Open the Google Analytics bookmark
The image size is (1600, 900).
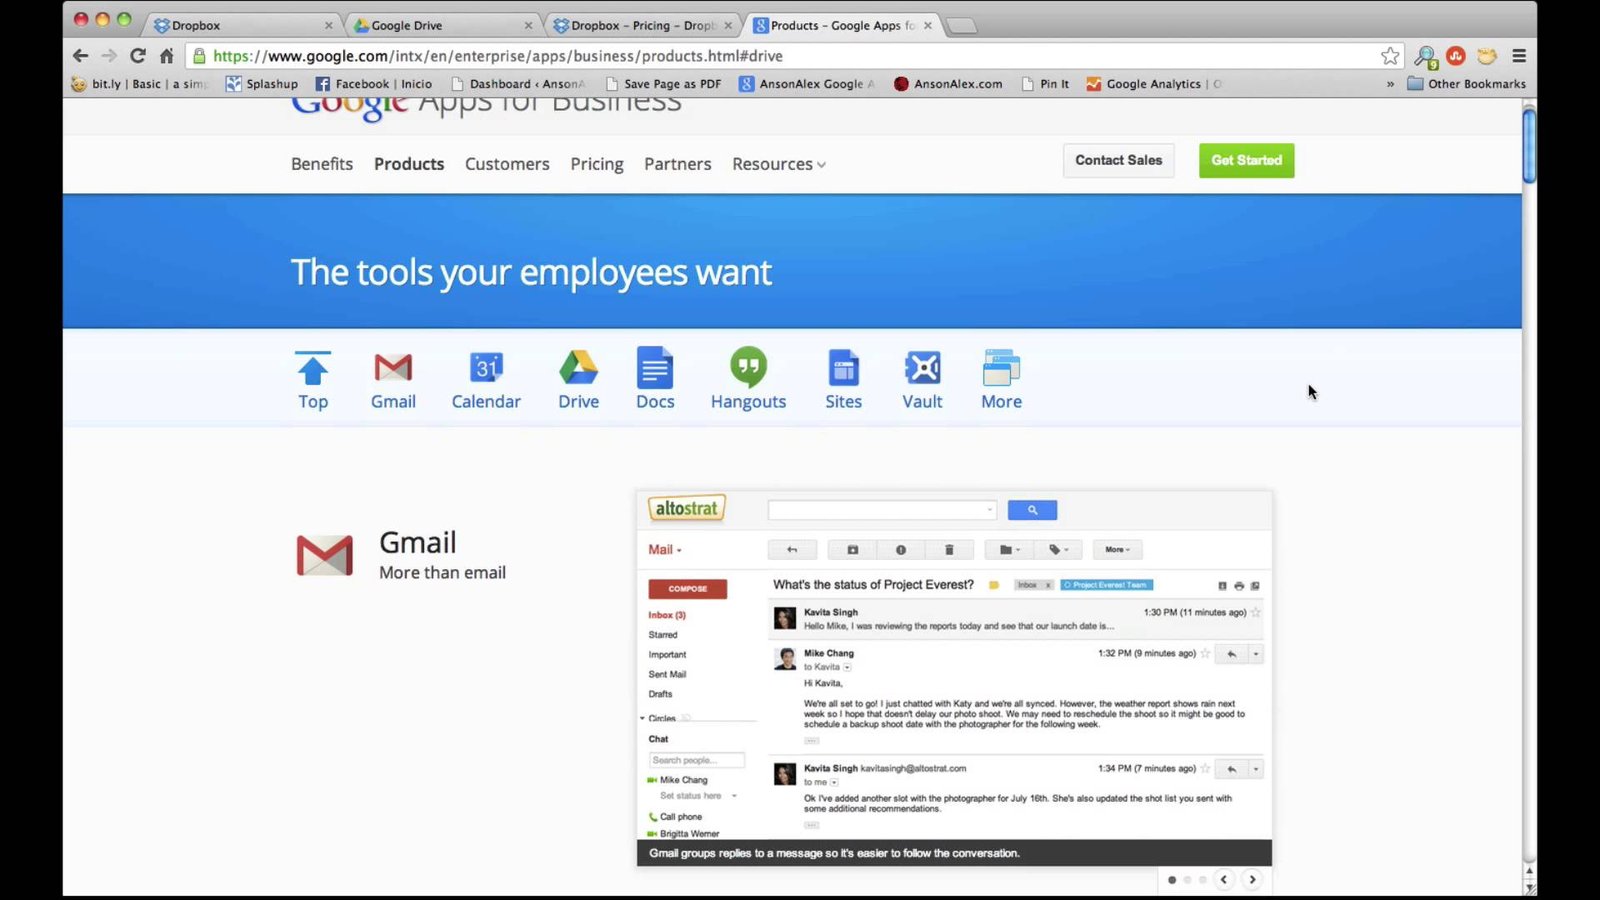pos(1154,84)
